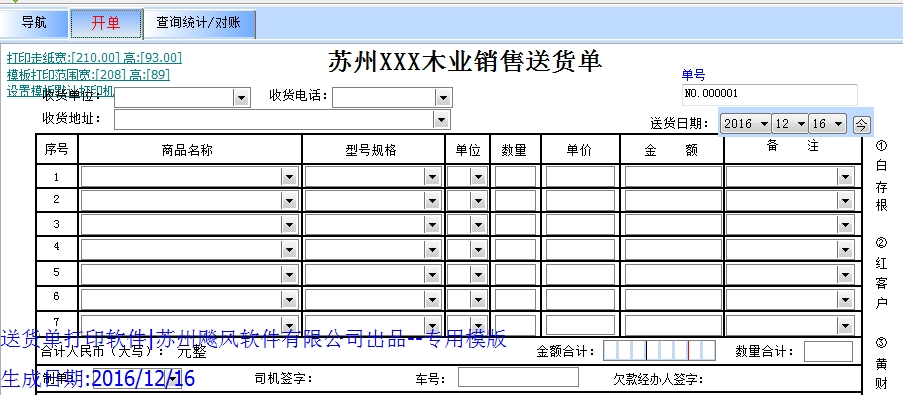Click the 数量 field in row 1
Screen dimensions: 903x395
(515, 177)
